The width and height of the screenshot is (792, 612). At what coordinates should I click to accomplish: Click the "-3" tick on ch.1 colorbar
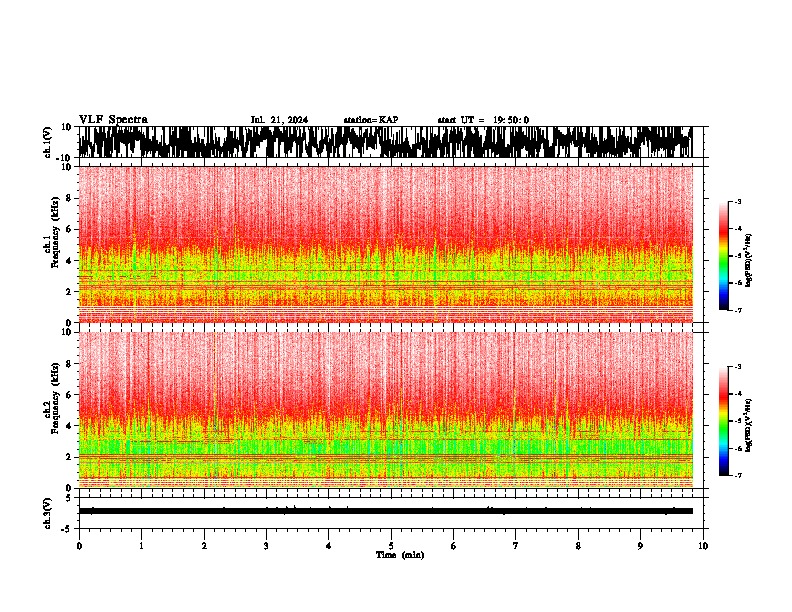(738, 201)
